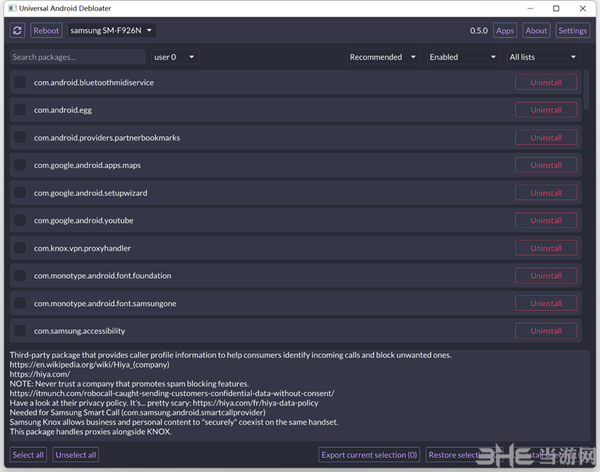
Task: Check the com.samsung.accessibility checkbox
Action: coord(20,331)
